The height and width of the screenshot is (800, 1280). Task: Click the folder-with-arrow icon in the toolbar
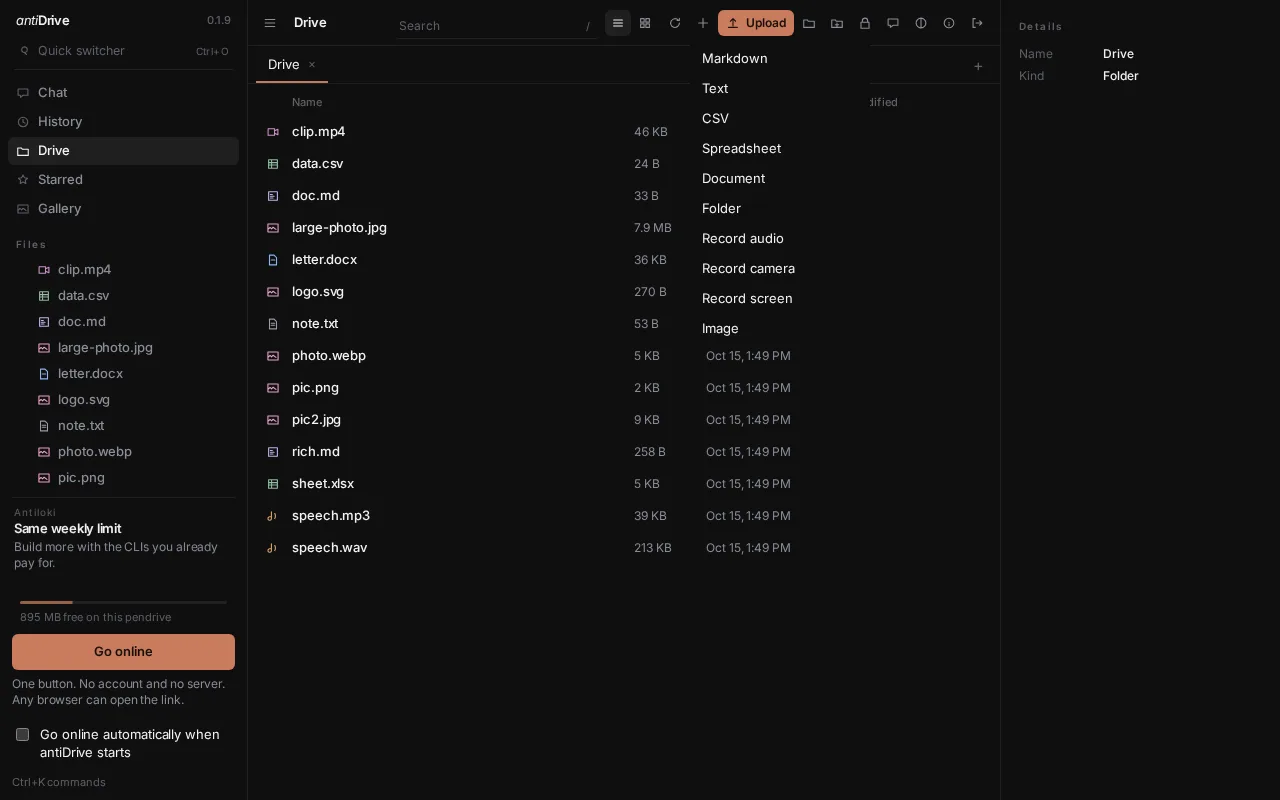coord(837,23)
